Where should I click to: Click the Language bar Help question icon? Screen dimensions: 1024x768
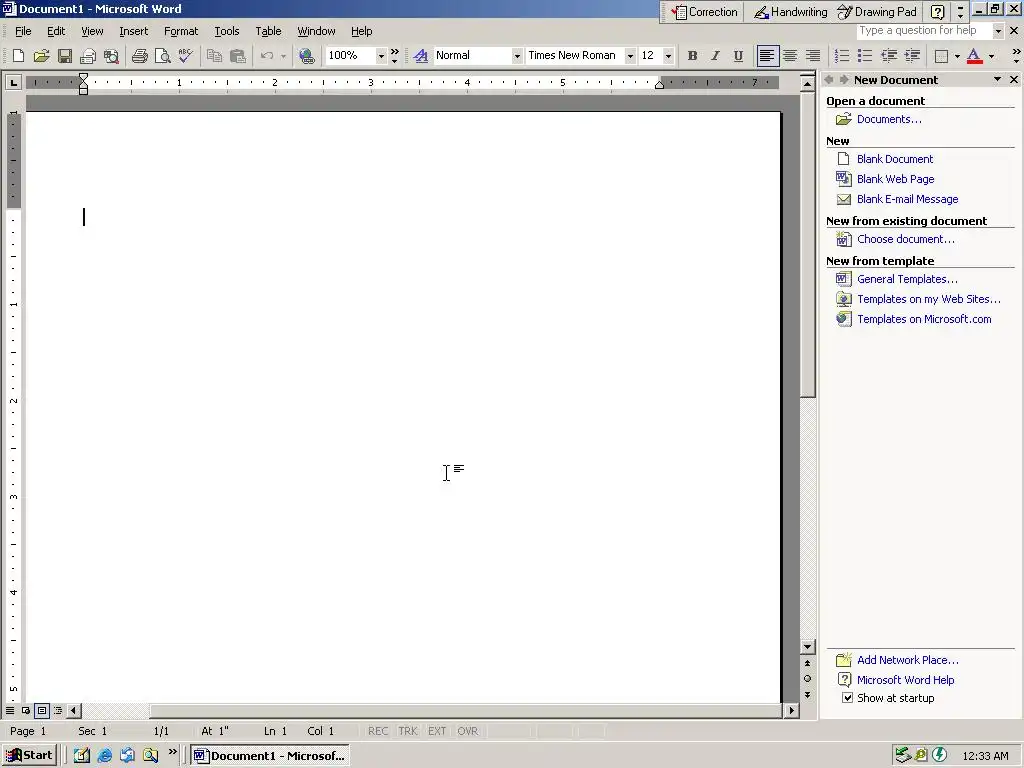click(937, 12)
